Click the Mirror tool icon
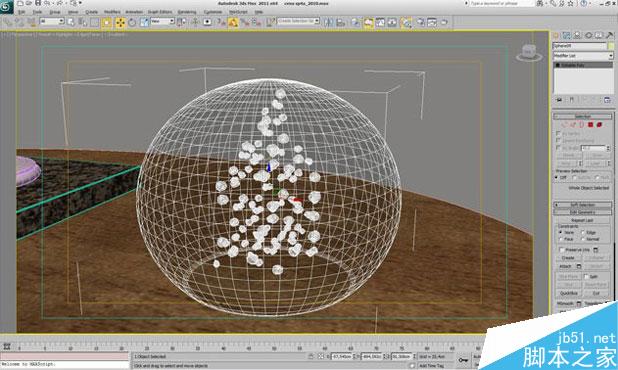618x370 pixels. (329, 22)
